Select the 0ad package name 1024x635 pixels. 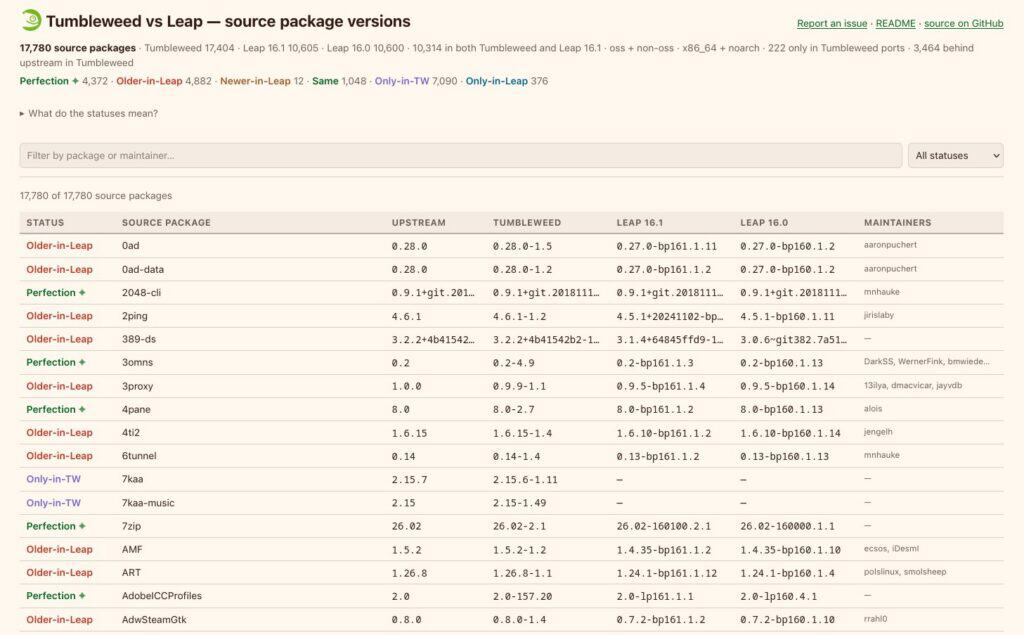pos(130,246)
